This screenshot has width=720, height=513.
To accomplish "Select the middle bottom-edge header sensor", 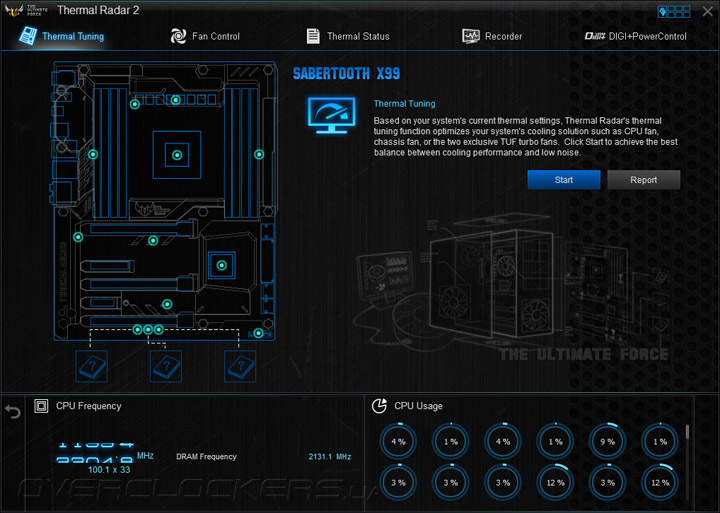I will [x=148, y=329].
